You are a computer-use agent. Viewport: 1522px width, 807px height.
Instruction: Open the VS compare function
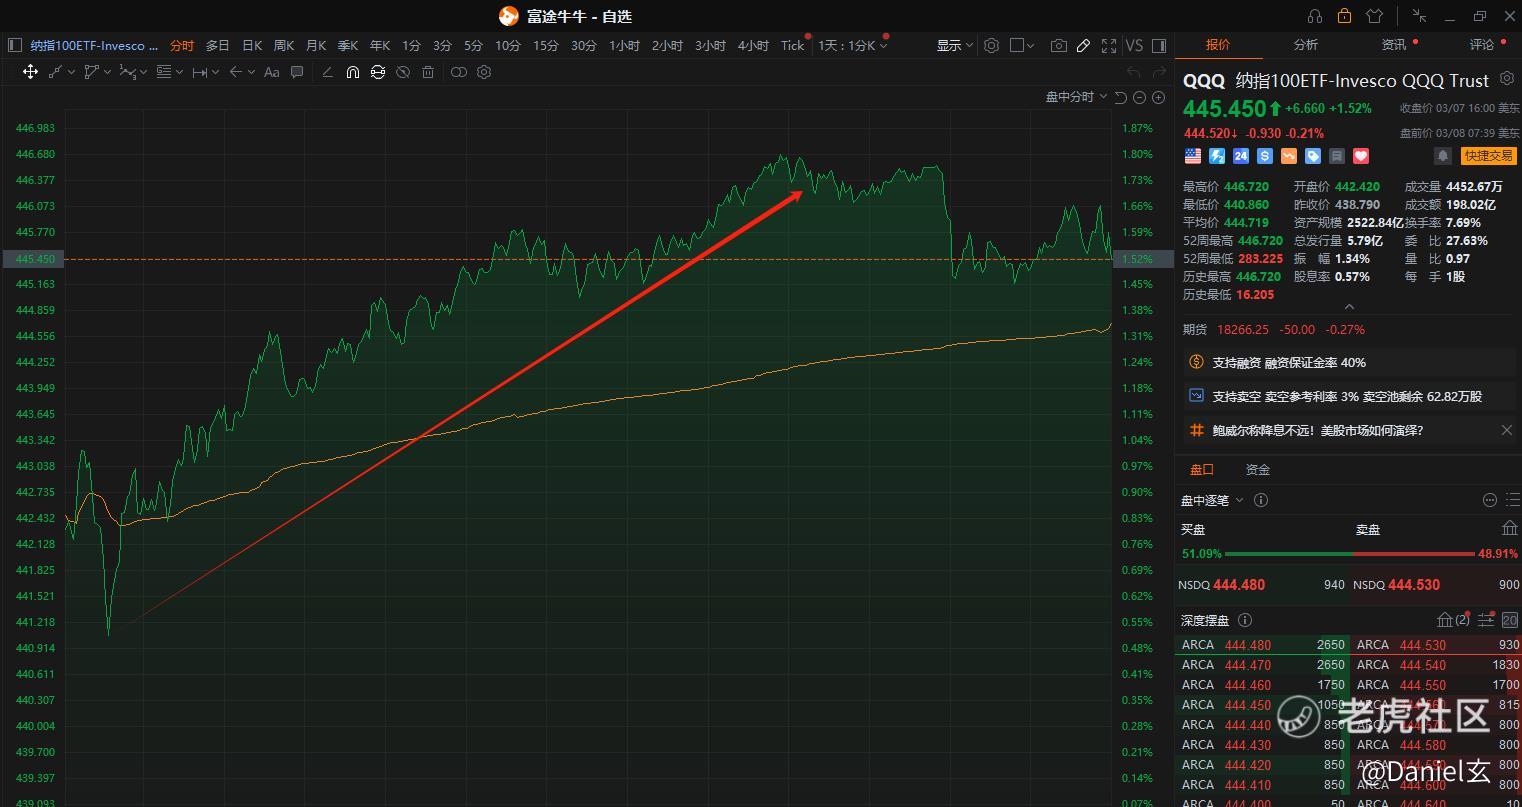click(1134, 45)
